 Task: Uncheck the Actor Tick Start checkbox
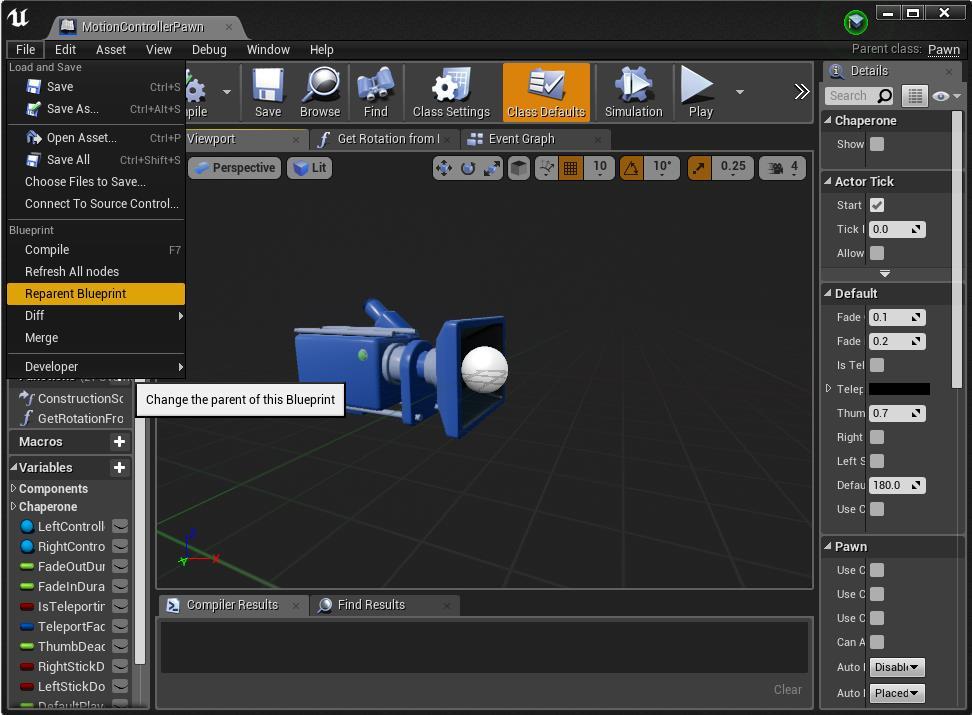[x=877, y=205]
